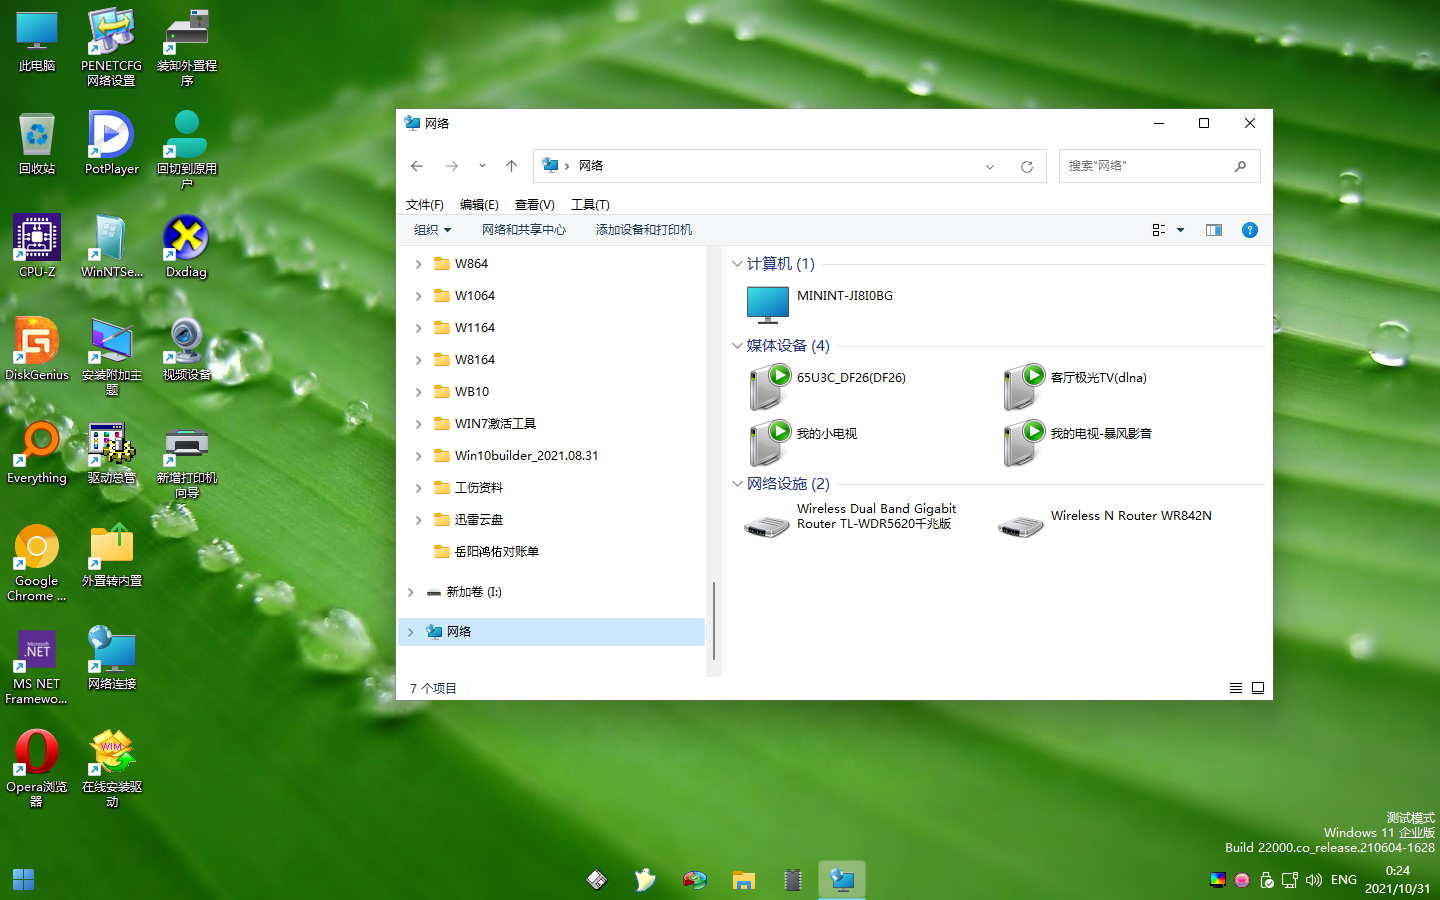Open Dxdiag desktop shortcut
1440x900 pixels.
pyautogui.click(x=186, y=246)
